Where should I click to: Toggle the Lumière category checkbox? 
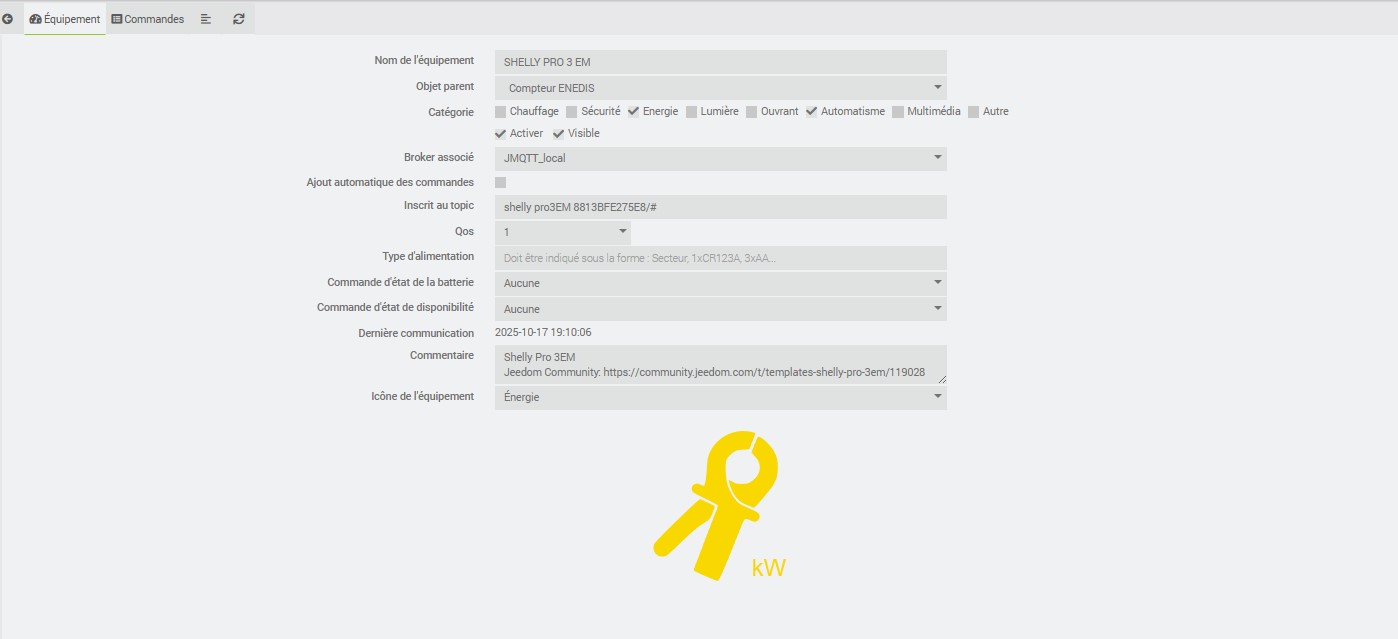(x=692, y=112)
